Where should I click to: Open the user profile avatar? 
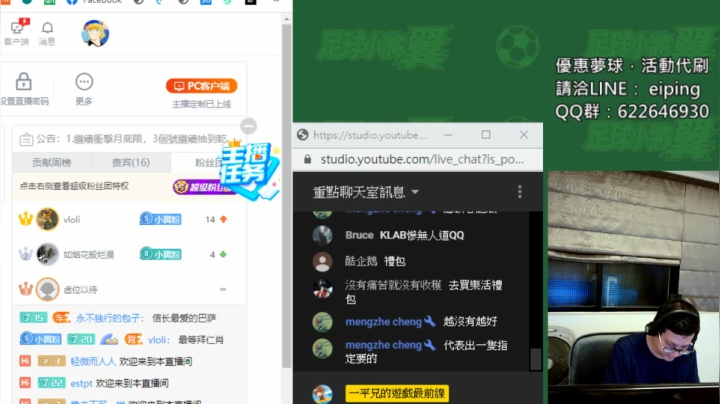click(95, 33)
